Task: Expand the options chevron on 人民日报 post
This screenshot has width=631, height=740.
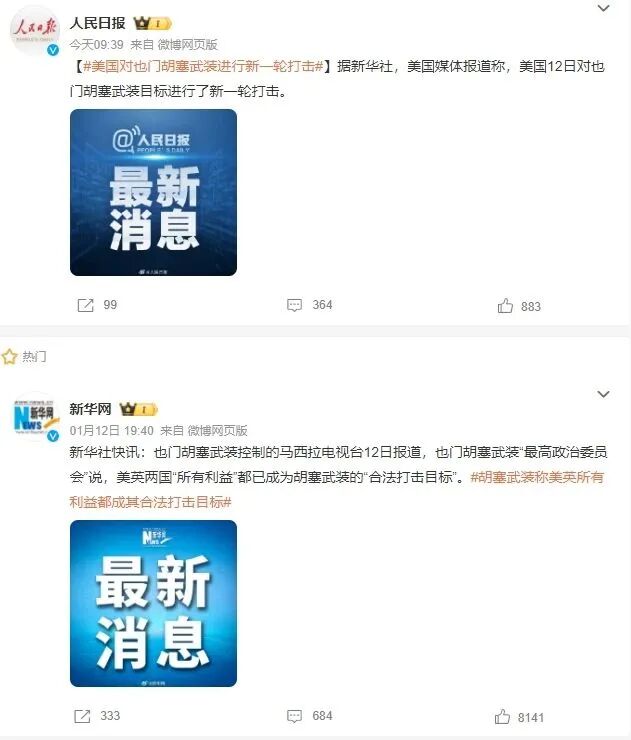Action: (x=604, y=8)
